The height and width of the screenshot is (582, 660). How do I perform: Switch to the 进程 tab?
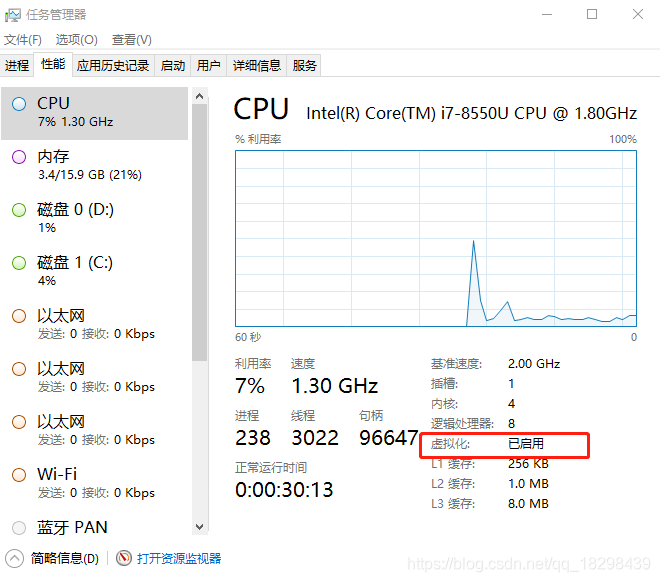pos(17,66)
